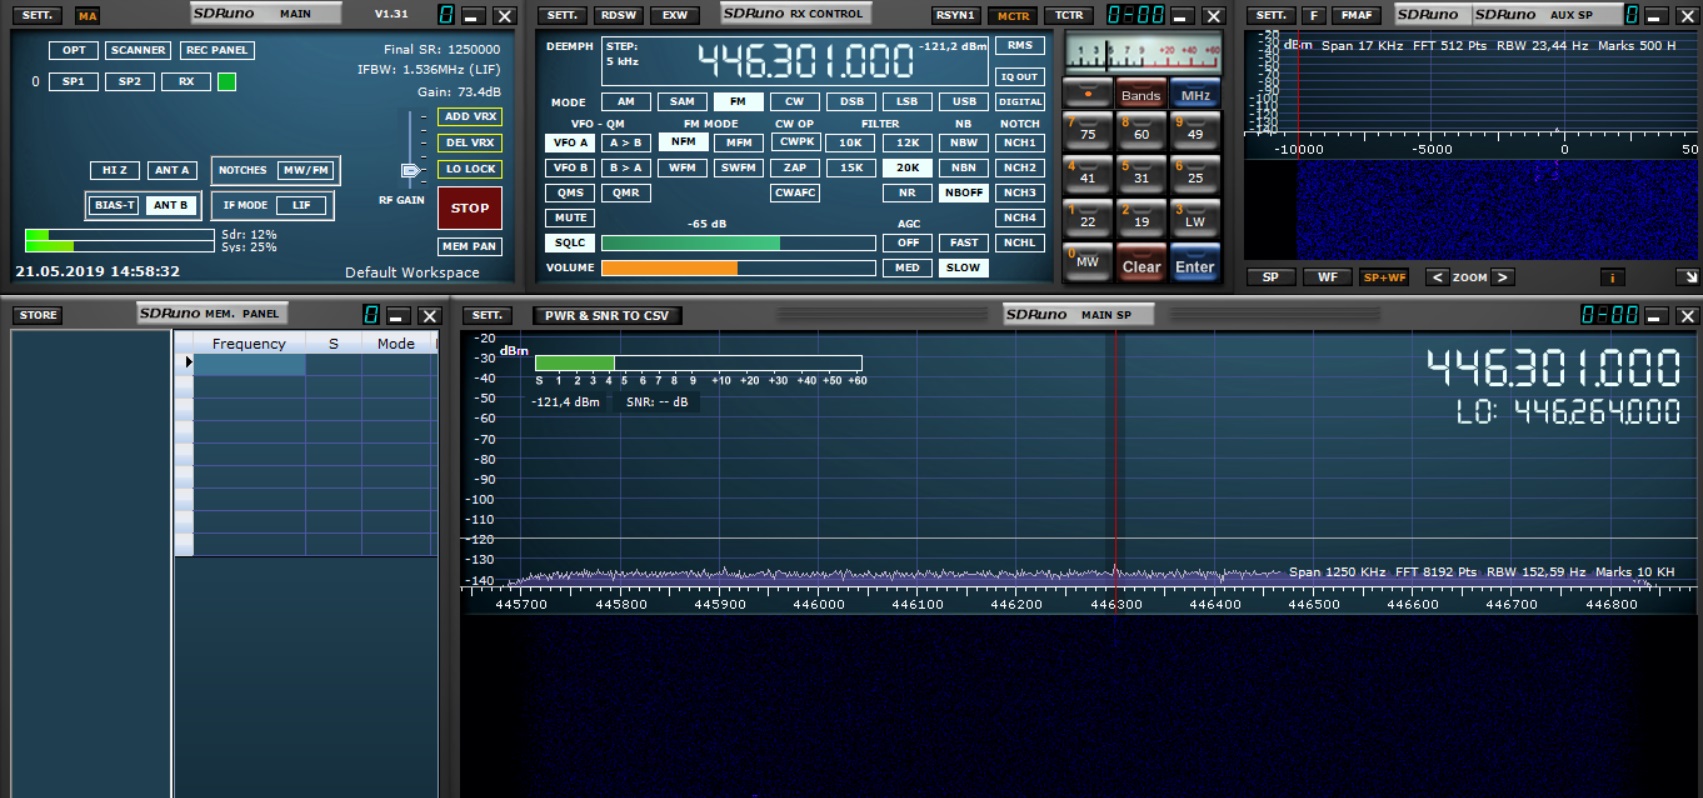
Task: Select 20K filter bandwidth
Action: click(907, 168)
